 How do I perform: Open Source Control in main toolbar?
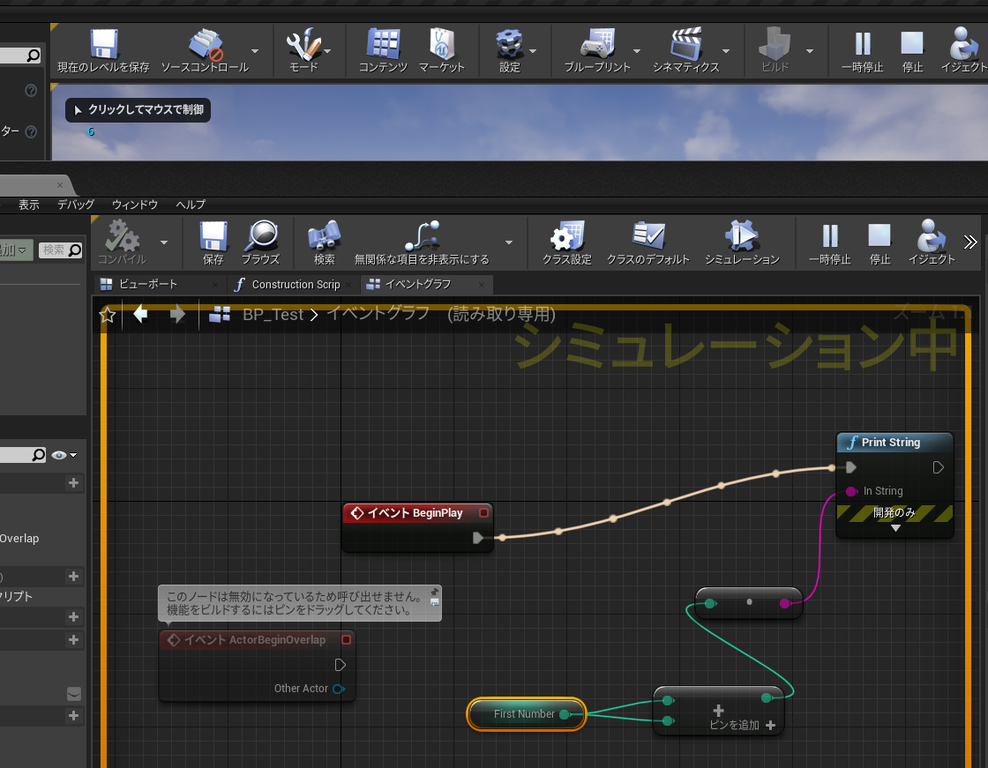[x=205, y=51]
